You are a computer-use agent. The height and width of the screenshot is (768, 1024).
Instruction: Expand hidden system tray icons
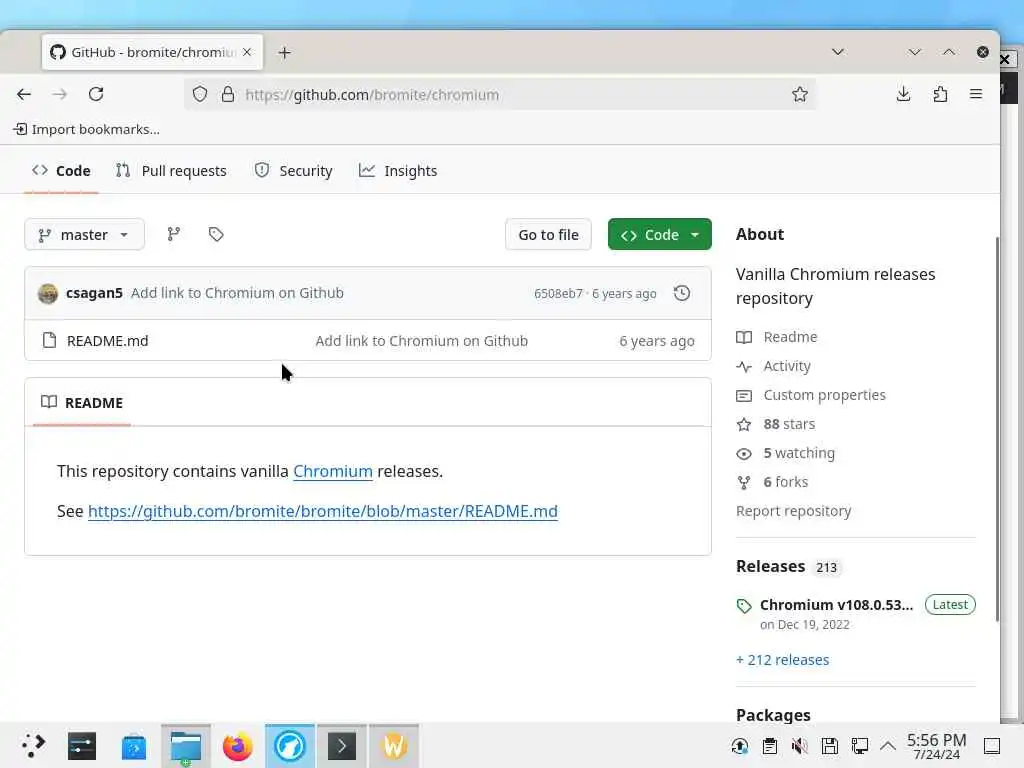click(888, 746)
